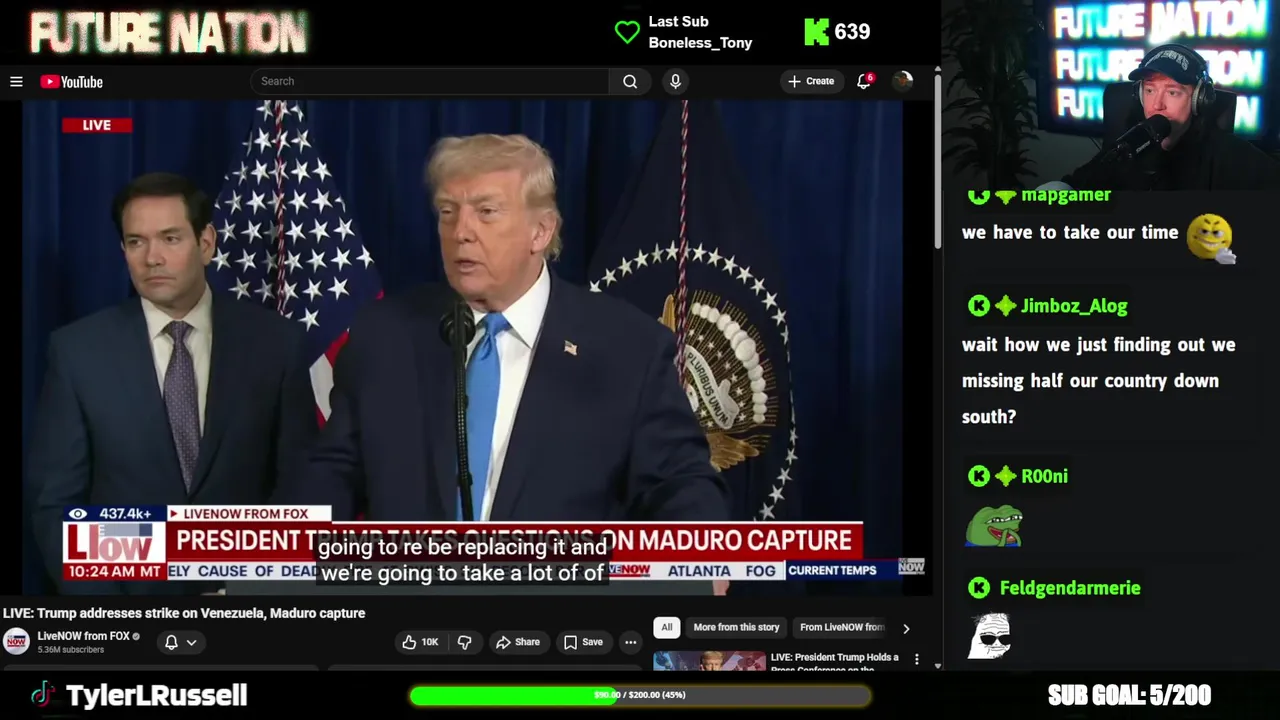Open options for recommended video
Viewport: 1280px width, 720px height.
click(916, 660)
